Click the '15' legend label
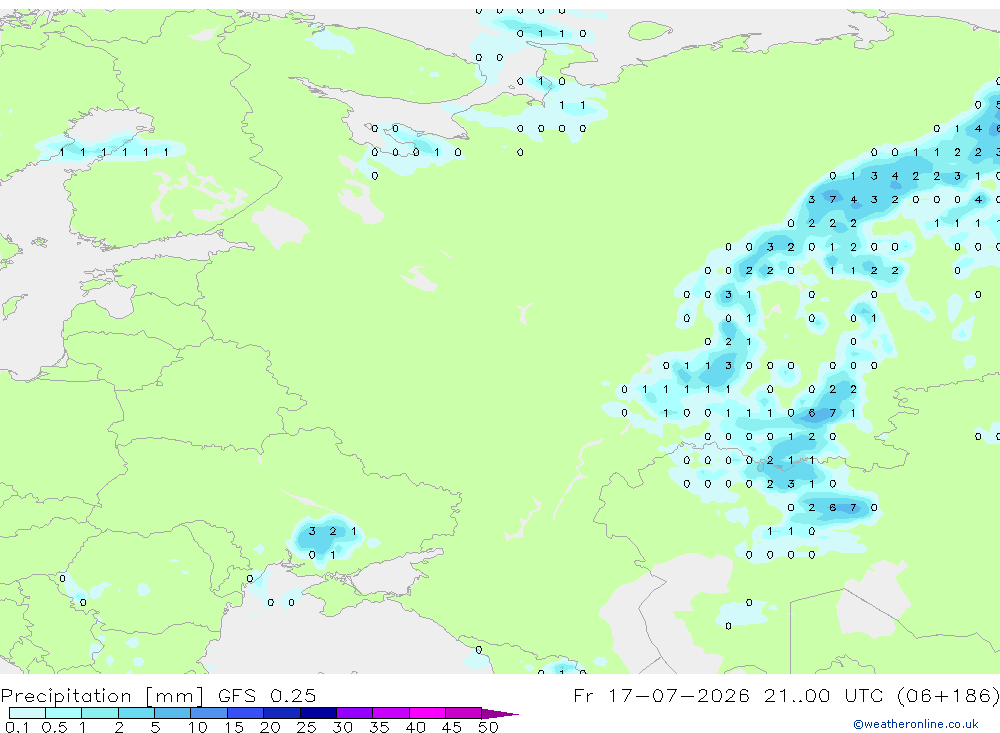Image resolution: width=1000 pixels, height=733 pixels. (234, 727)
